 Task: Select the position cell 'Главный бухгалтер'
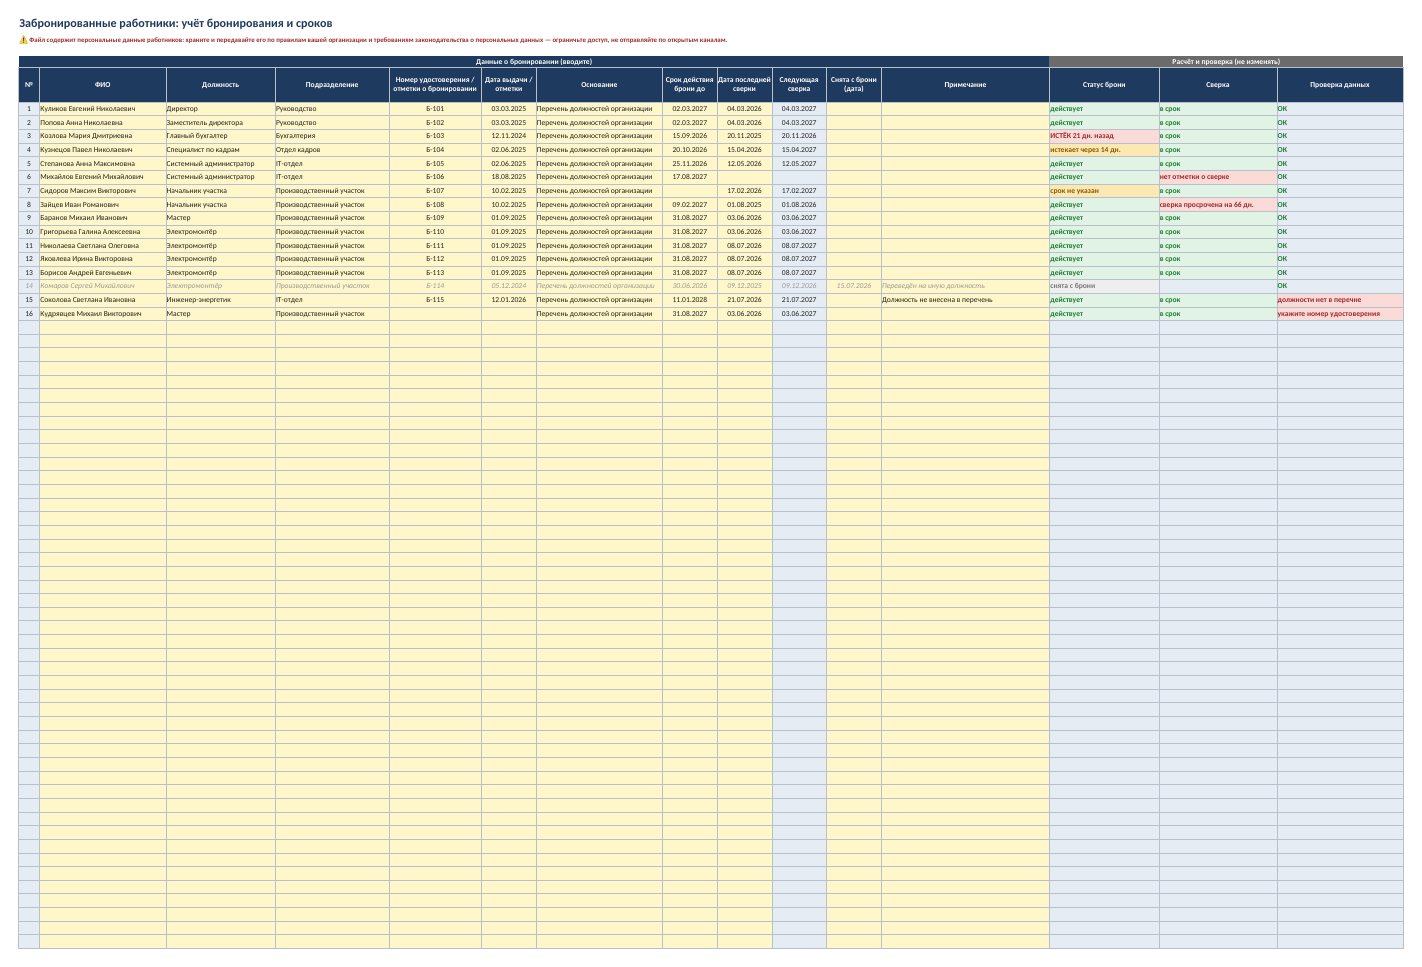coord(221,136)
